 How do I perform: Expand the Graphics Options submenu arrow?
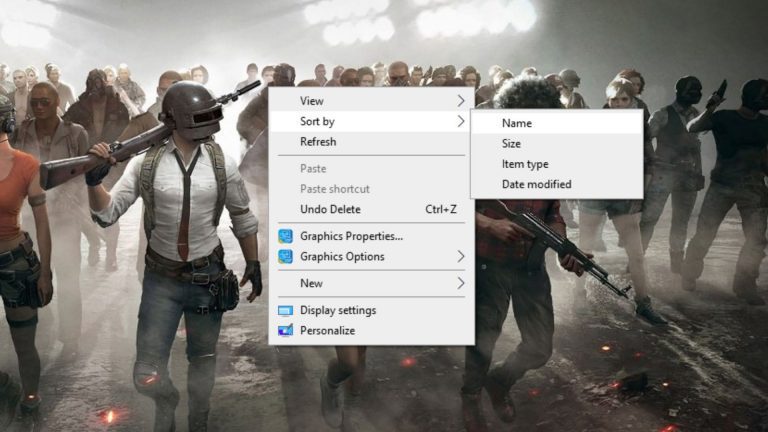coord(461,257)
